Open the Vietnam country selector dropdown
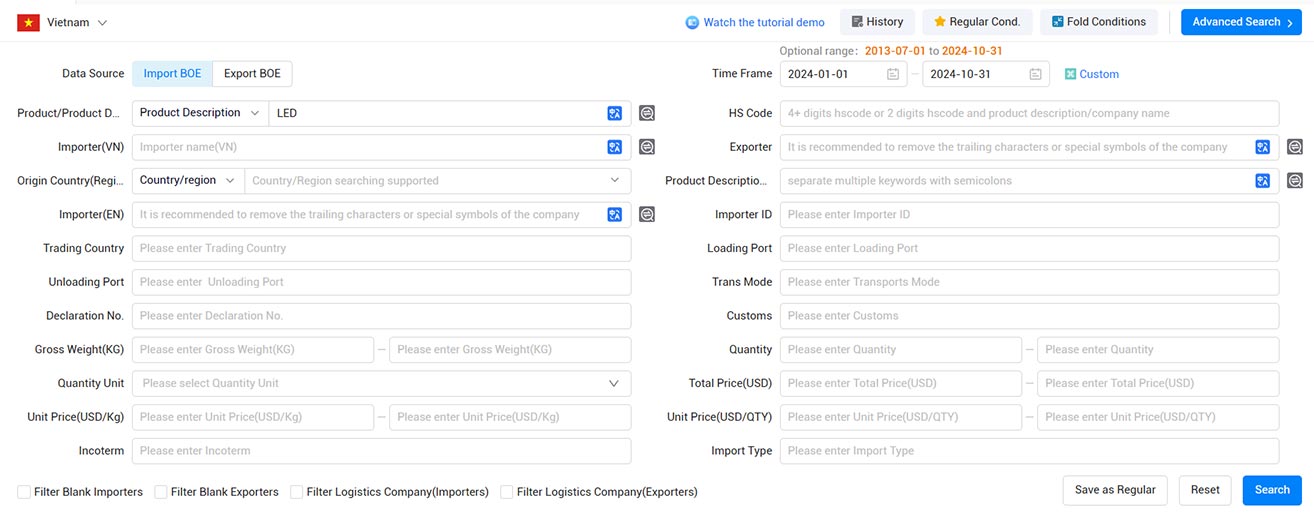Image resolution: width=1314 pixels, height=513 pixels. (62, 22)
